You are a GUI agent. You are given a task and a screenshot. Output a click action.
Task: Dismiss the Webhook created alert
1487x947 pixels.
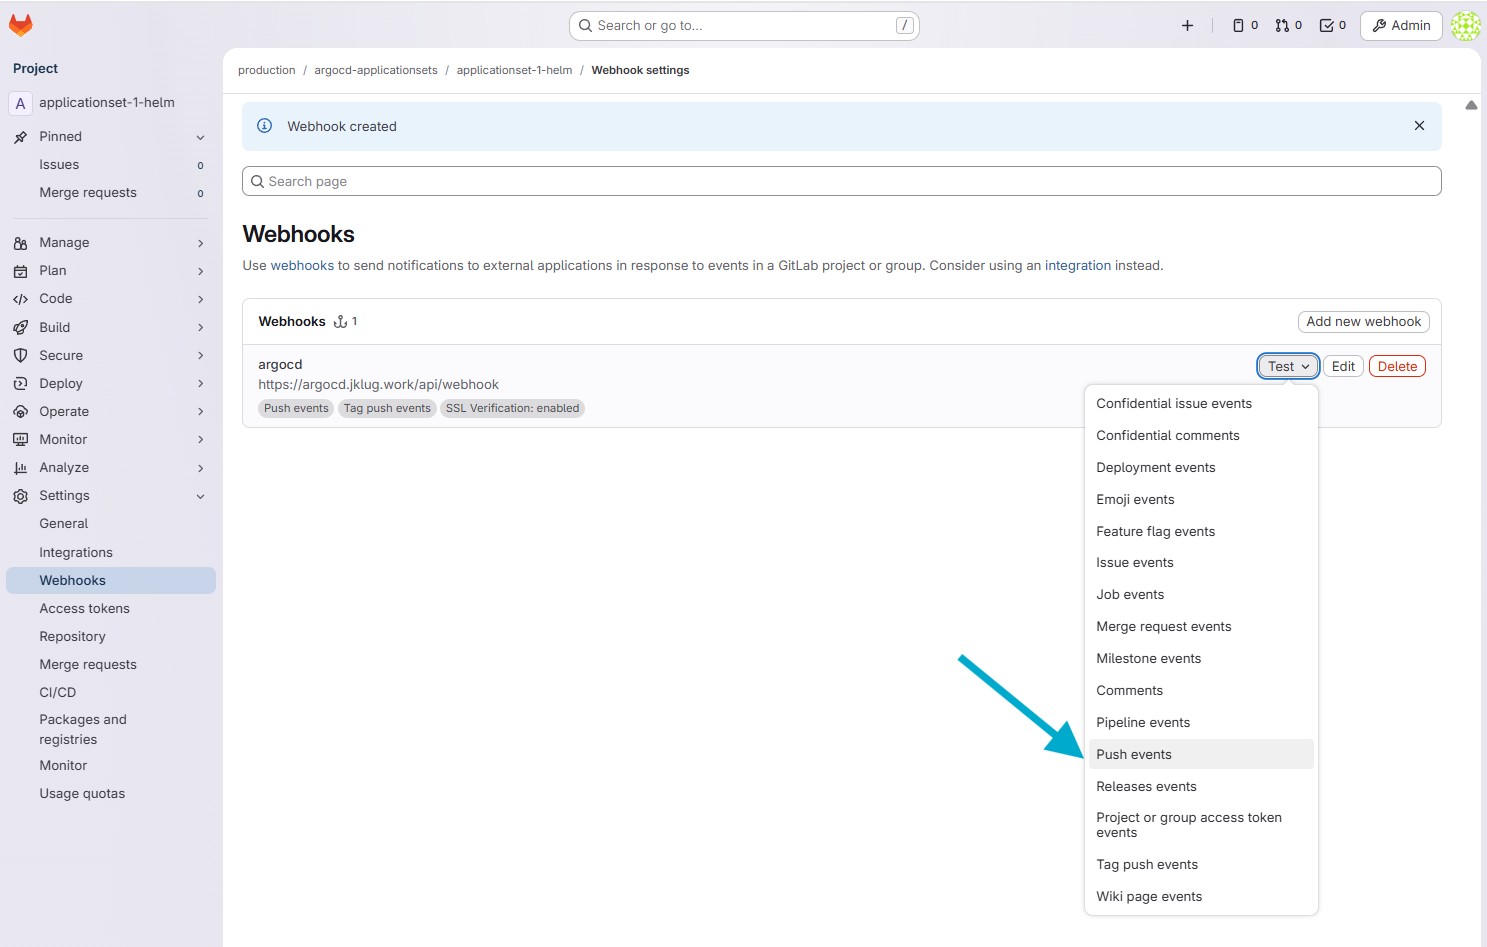point(1419,126)
